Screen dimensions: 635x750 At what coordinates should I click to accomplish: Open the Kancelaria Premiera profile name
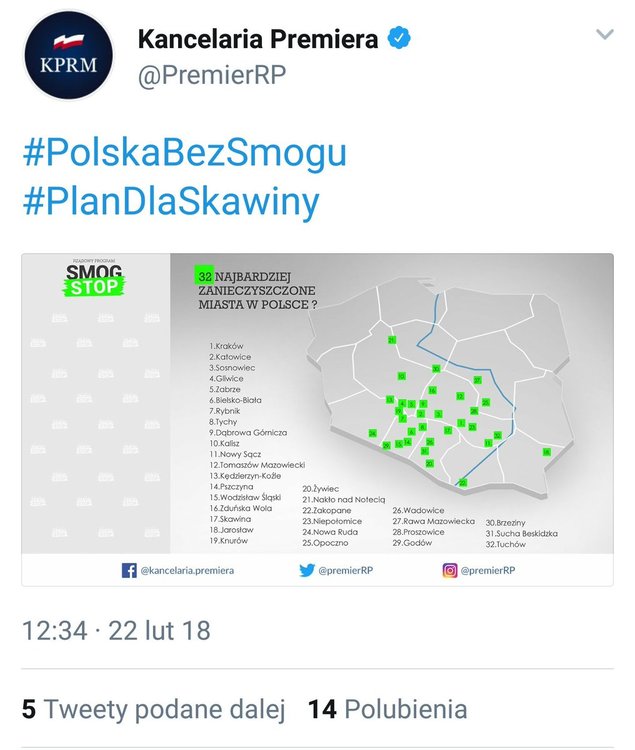point(258,39)
